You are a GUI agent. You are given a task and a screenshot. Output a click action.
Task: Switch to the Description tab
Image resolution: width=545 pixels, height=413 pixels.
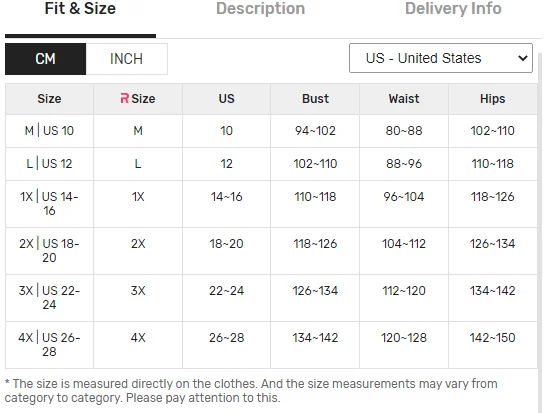pos(260,9)
